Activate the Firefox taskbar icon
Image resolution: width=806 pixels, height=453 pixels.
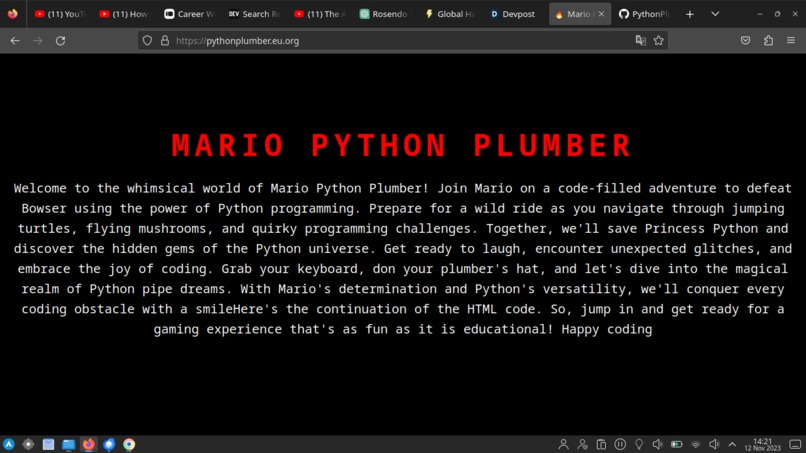(x=88, y=444)
